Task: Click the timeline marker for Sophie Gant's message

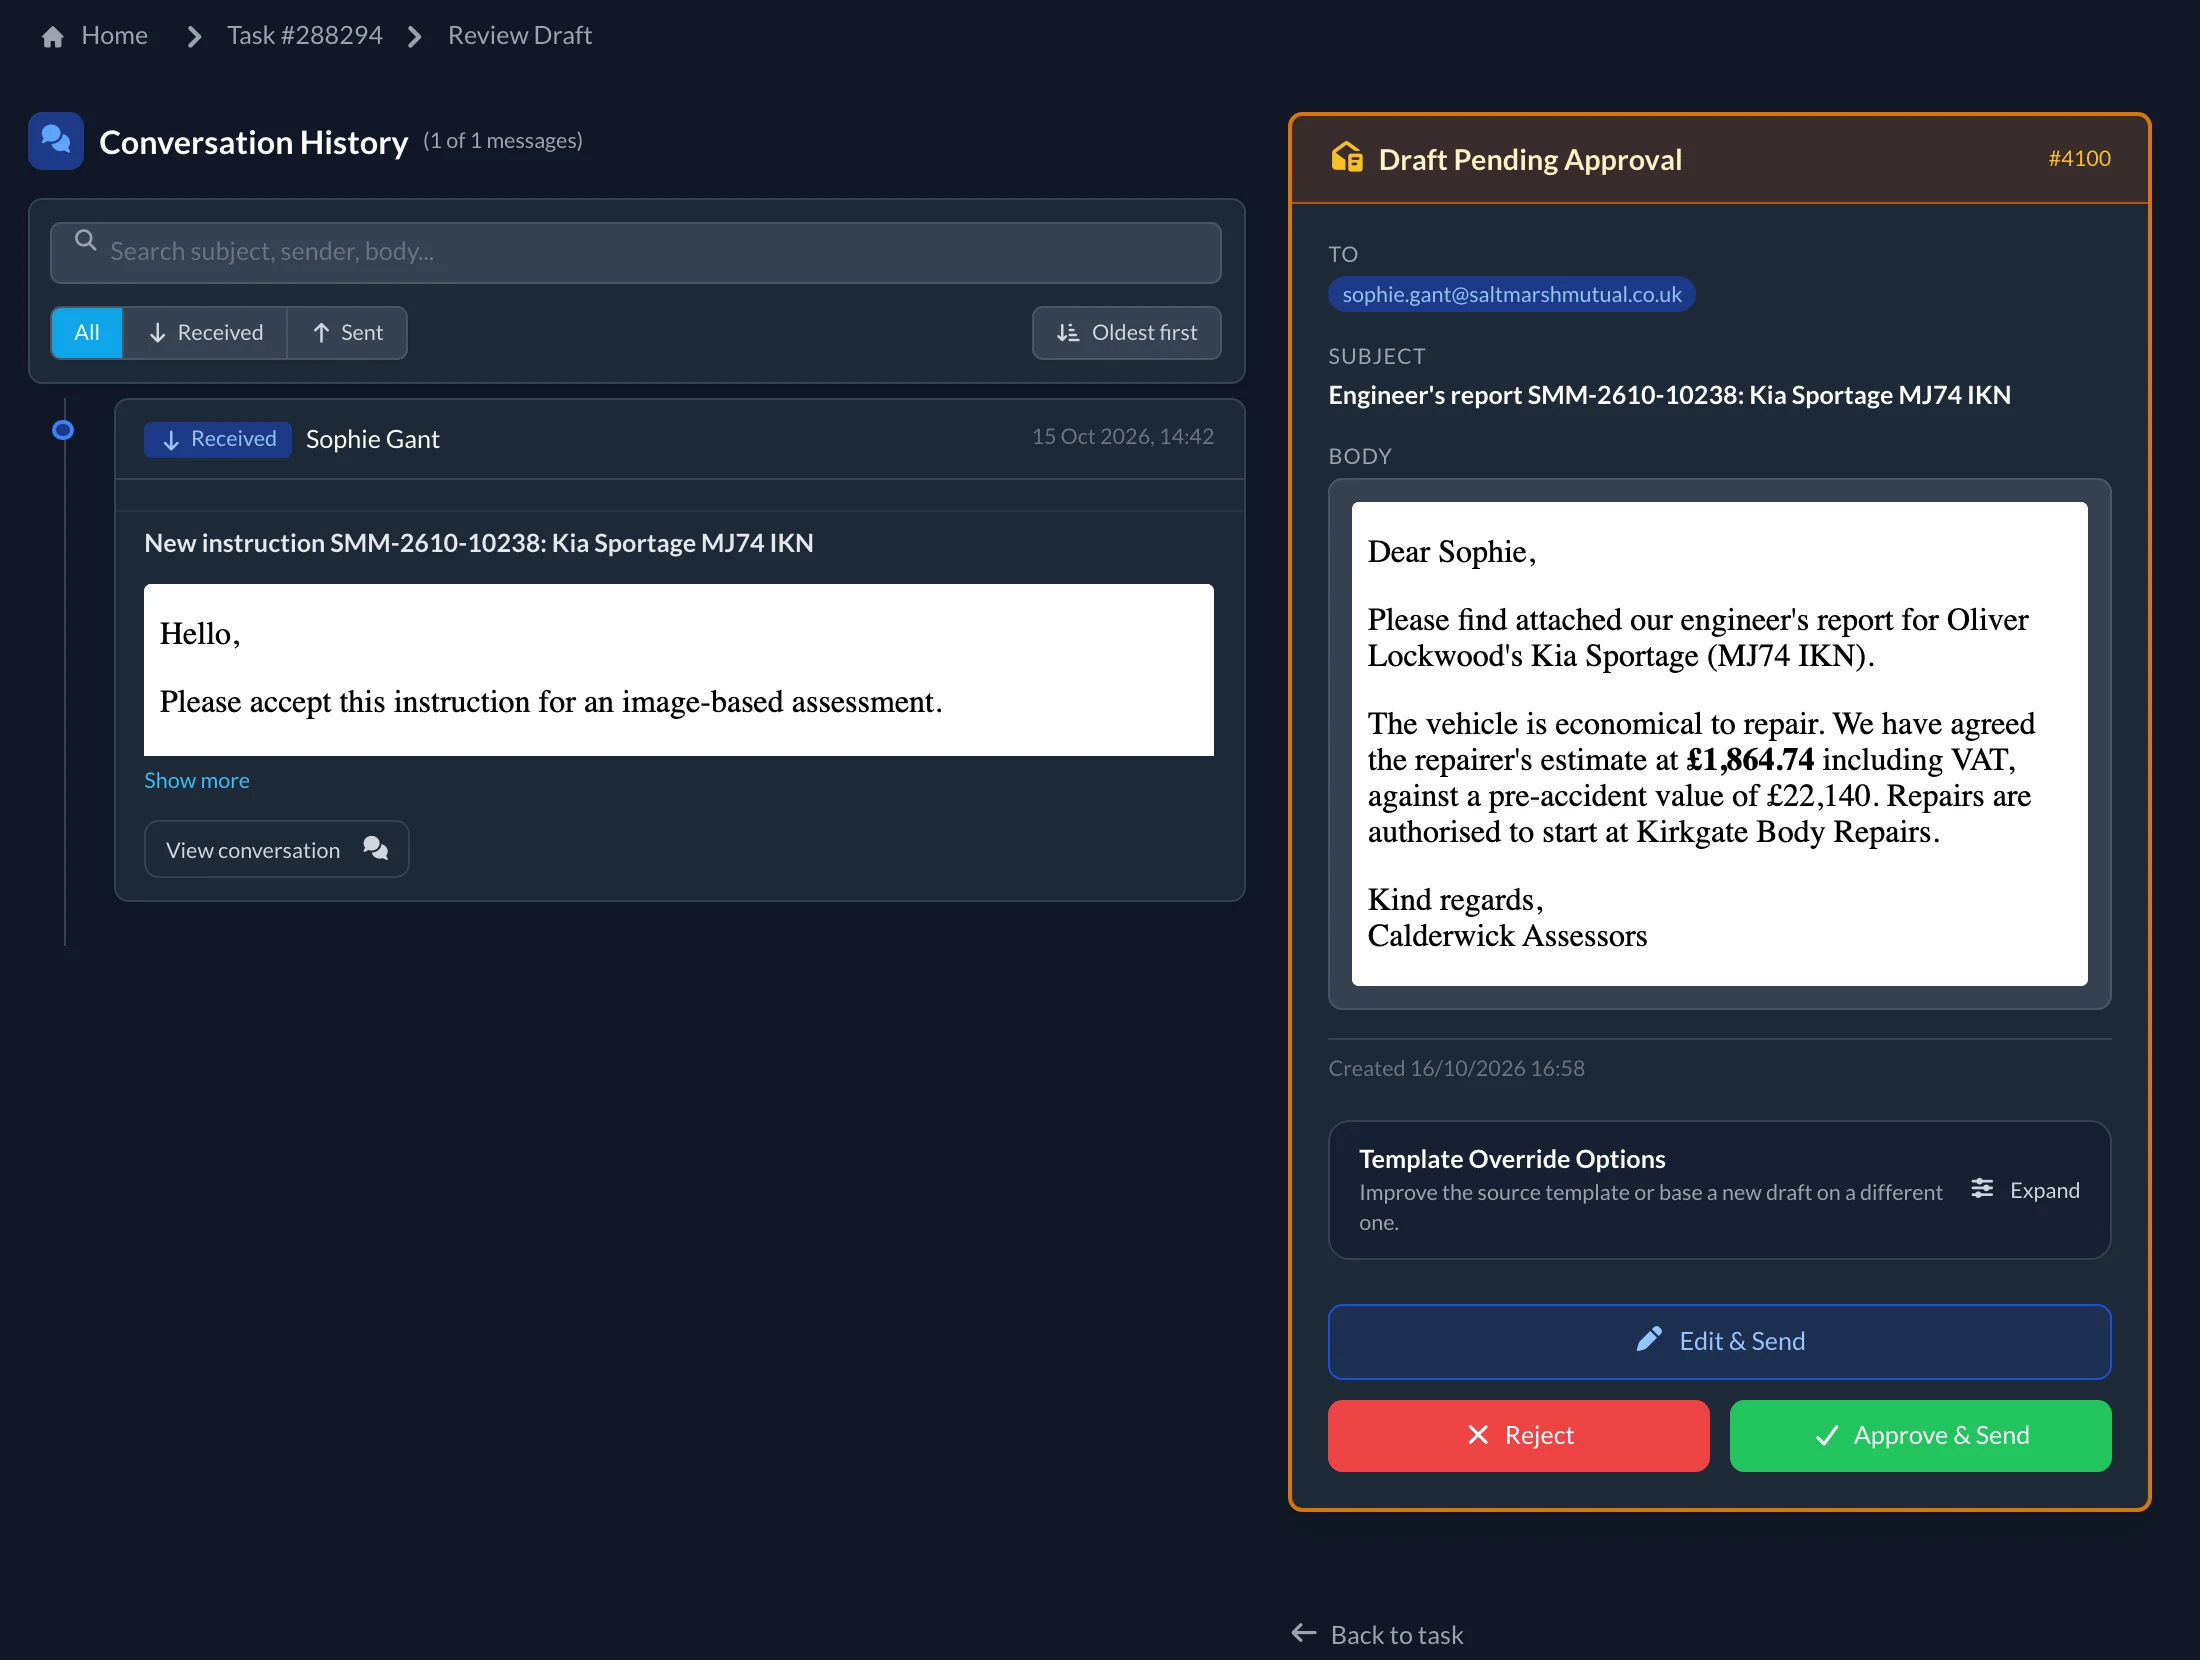Action: point(63,430)
